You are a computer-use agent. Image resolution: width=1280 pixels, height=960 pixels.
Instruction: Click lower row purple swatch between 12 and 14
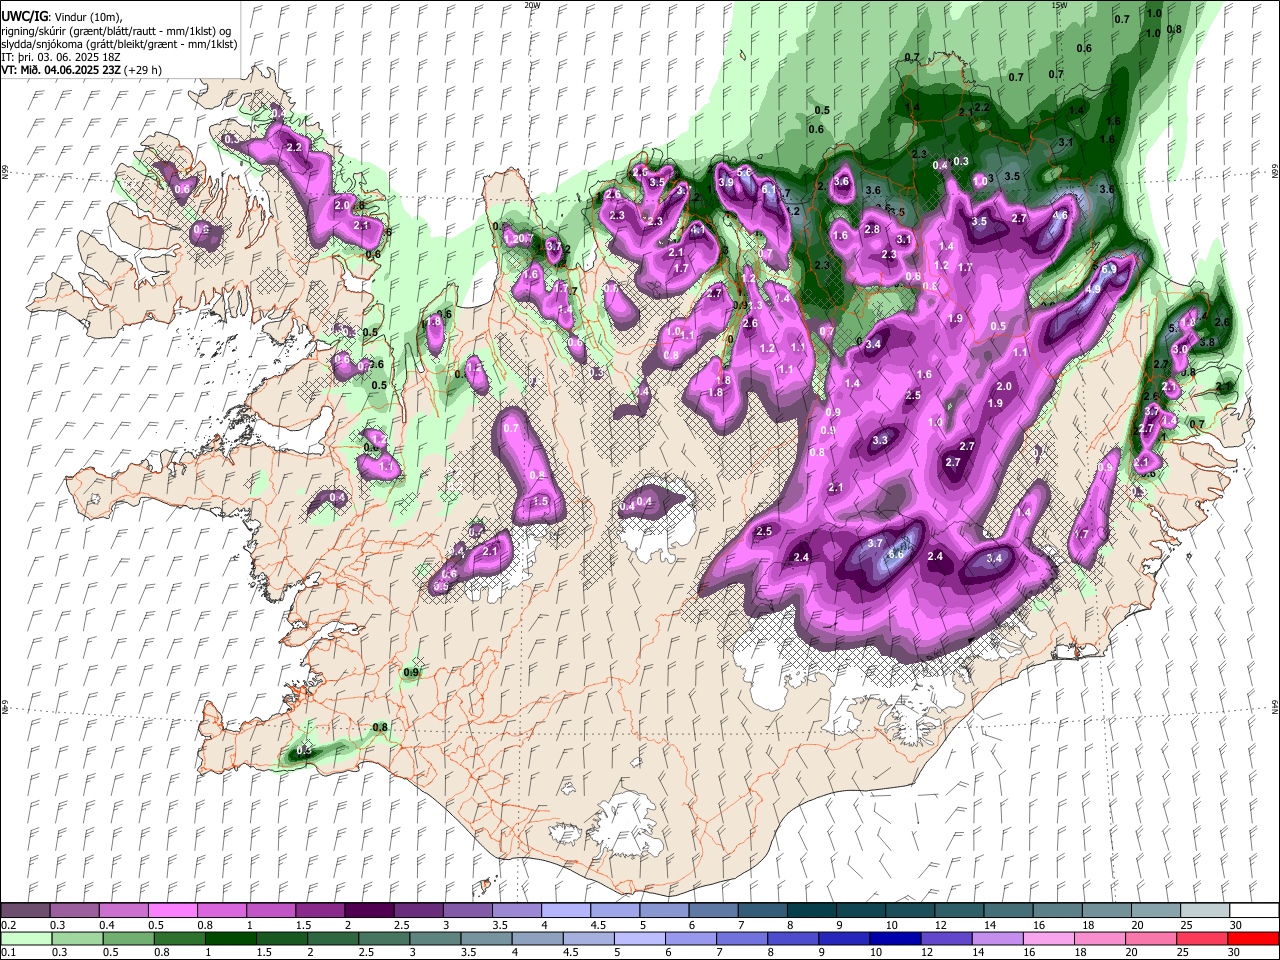pyautogui.click(x=947, y=938)
